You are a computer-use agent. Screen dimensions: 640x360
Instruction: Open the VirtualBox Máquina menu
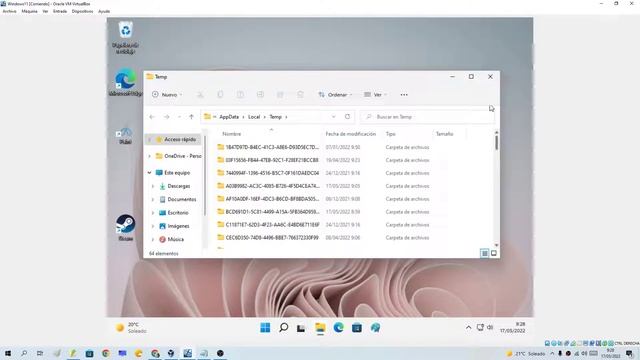point(29,11)
